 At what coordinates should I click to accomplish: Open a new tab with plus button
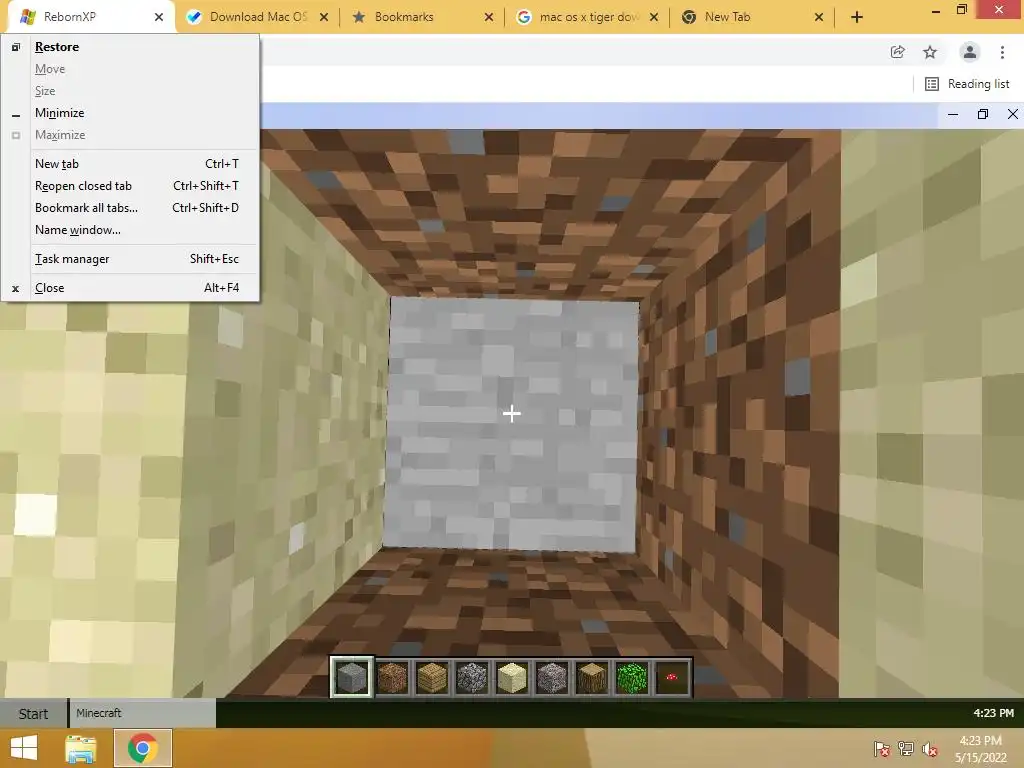(x=857, y=17)
